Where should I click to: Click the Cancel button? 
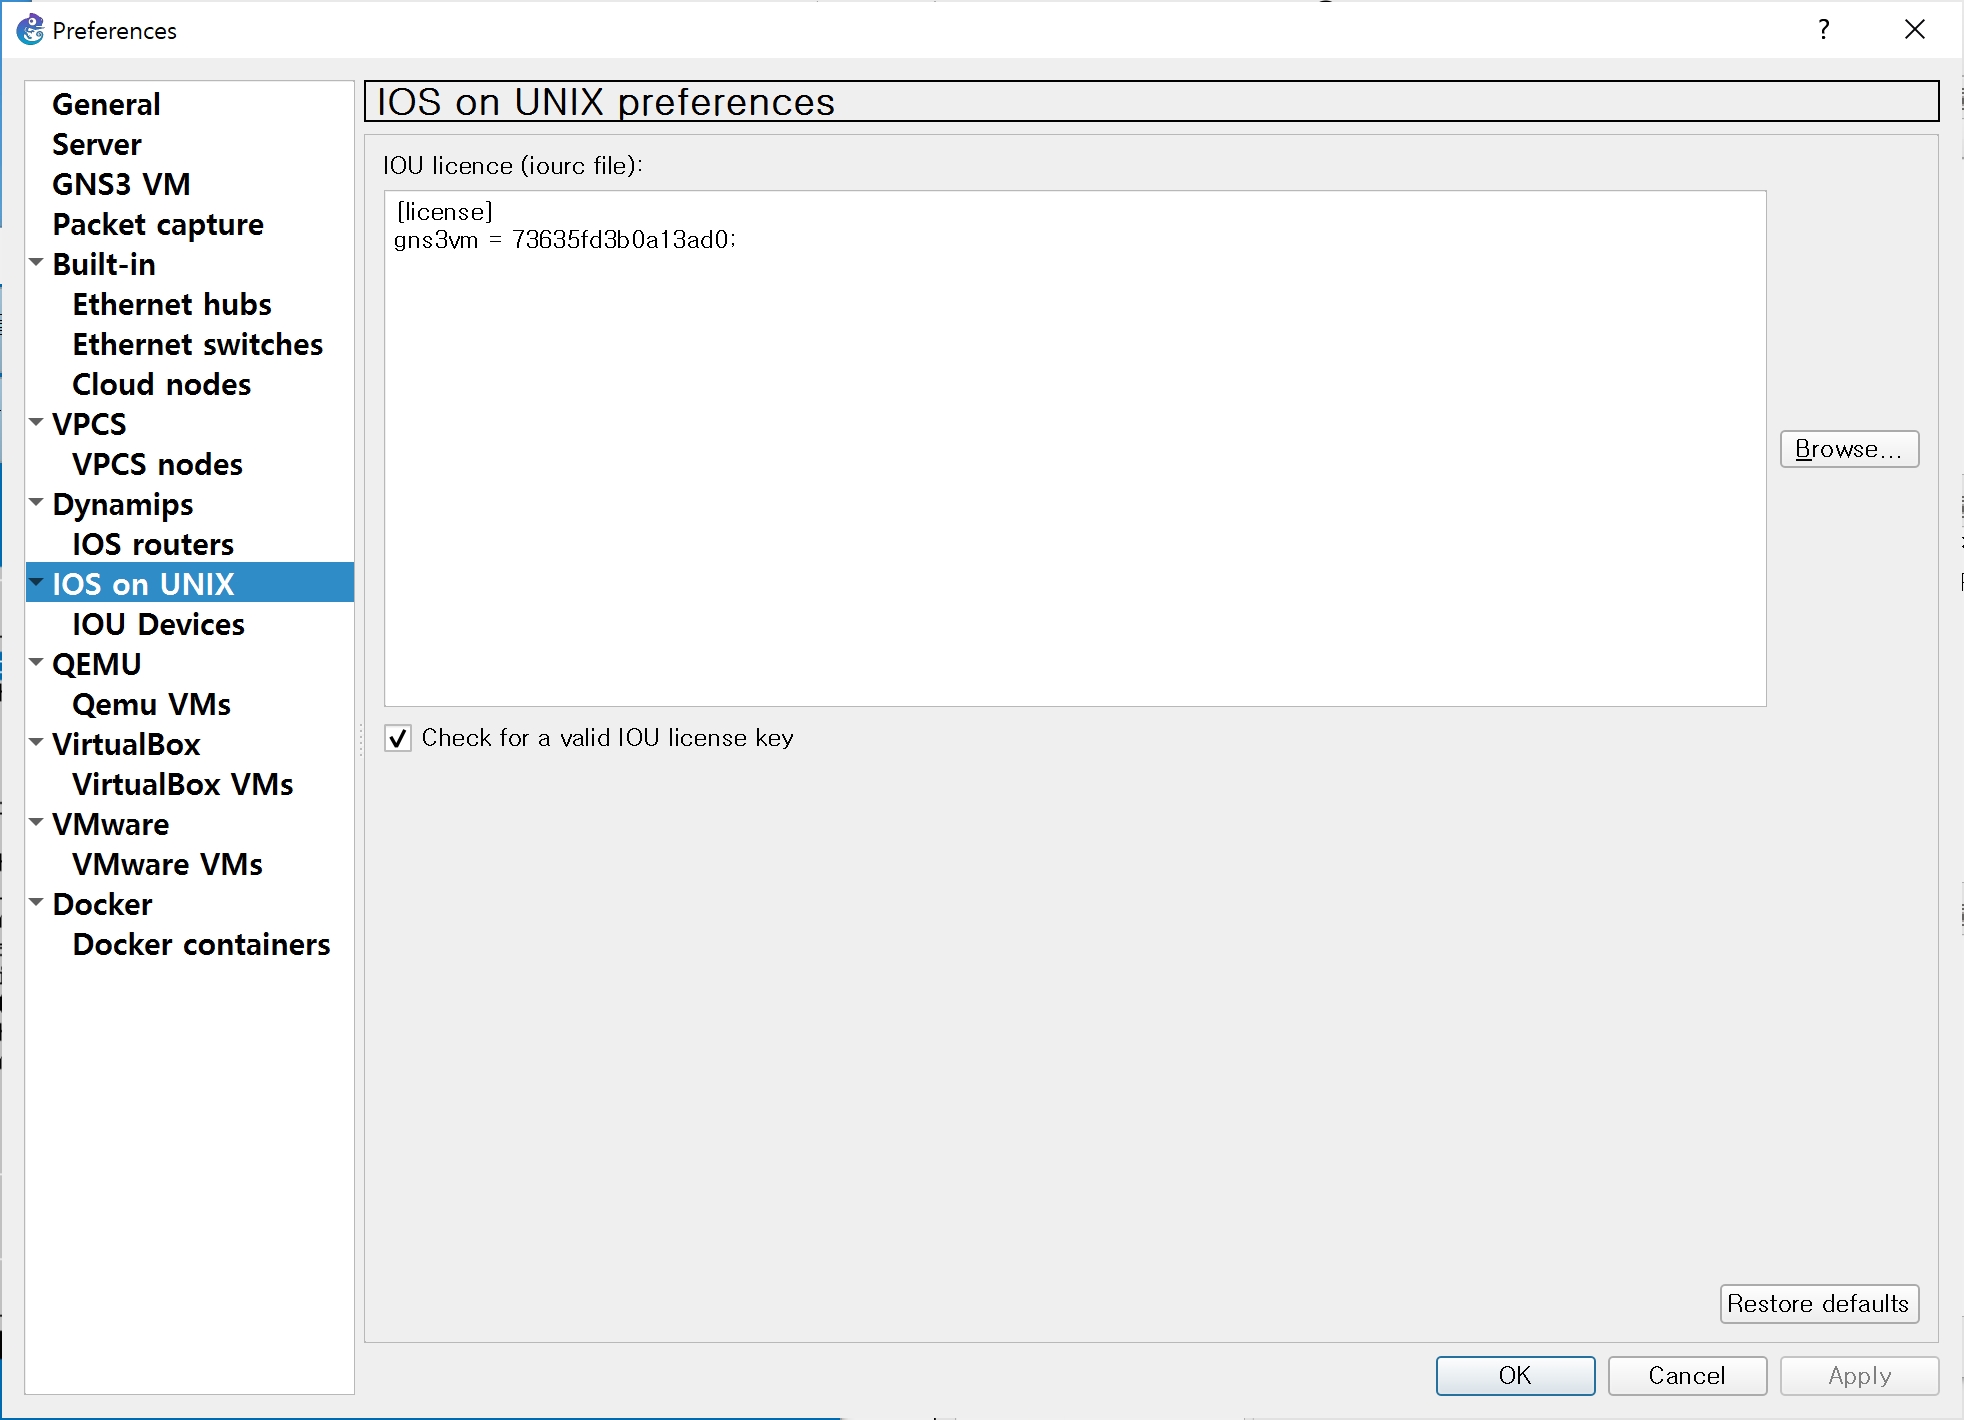(1686, 1375)
